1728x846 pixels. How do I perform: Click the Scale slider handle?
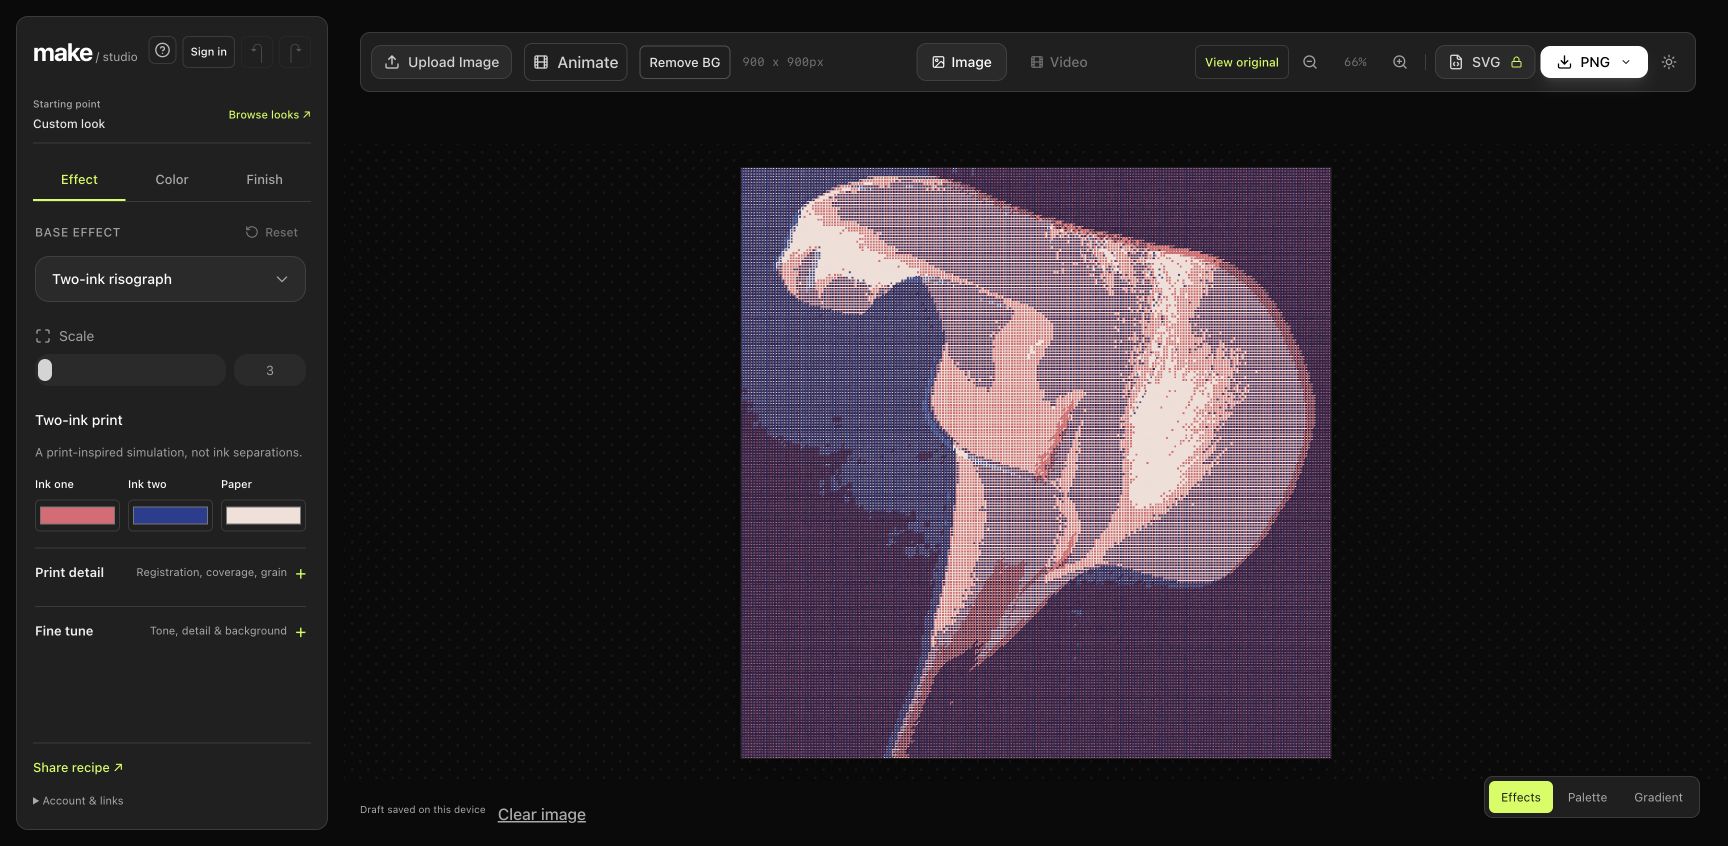(45, 370)
